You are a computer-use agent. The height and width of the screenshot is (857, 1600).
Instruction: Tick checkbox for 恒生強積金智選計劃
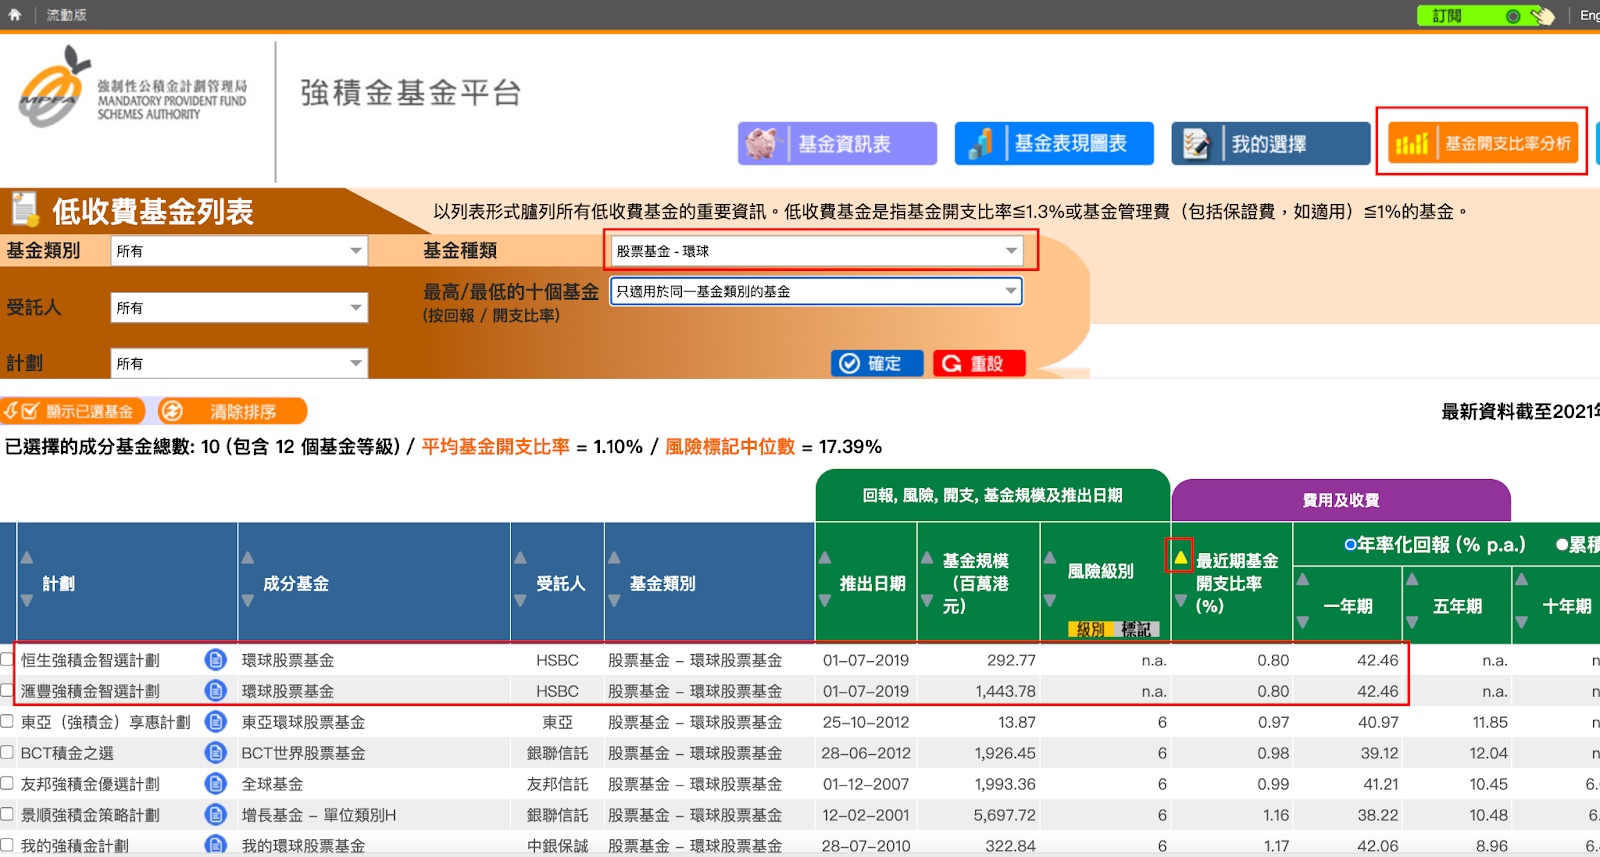[7, 659]
